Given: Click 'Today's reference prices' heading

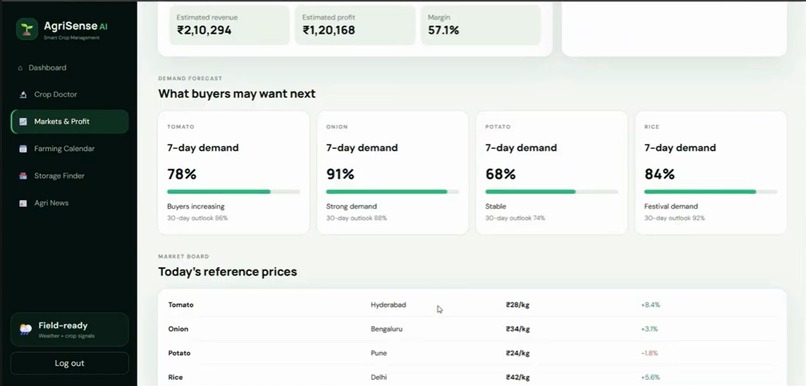Looking at the screenshot, I should [x=228, y=272].
